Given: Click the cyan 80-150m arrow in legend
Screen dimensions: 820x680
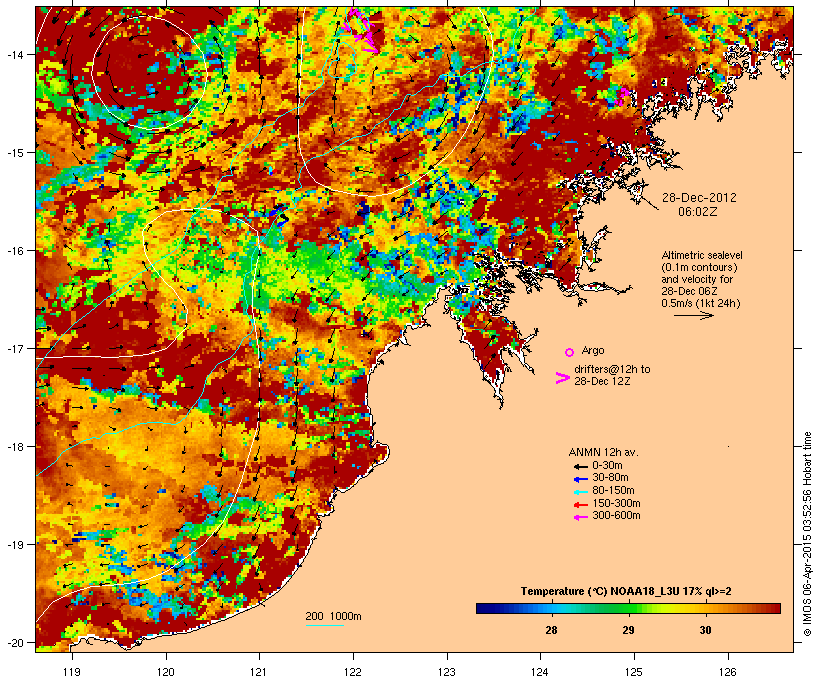Looking at the screenshot, I should point(581,492).
